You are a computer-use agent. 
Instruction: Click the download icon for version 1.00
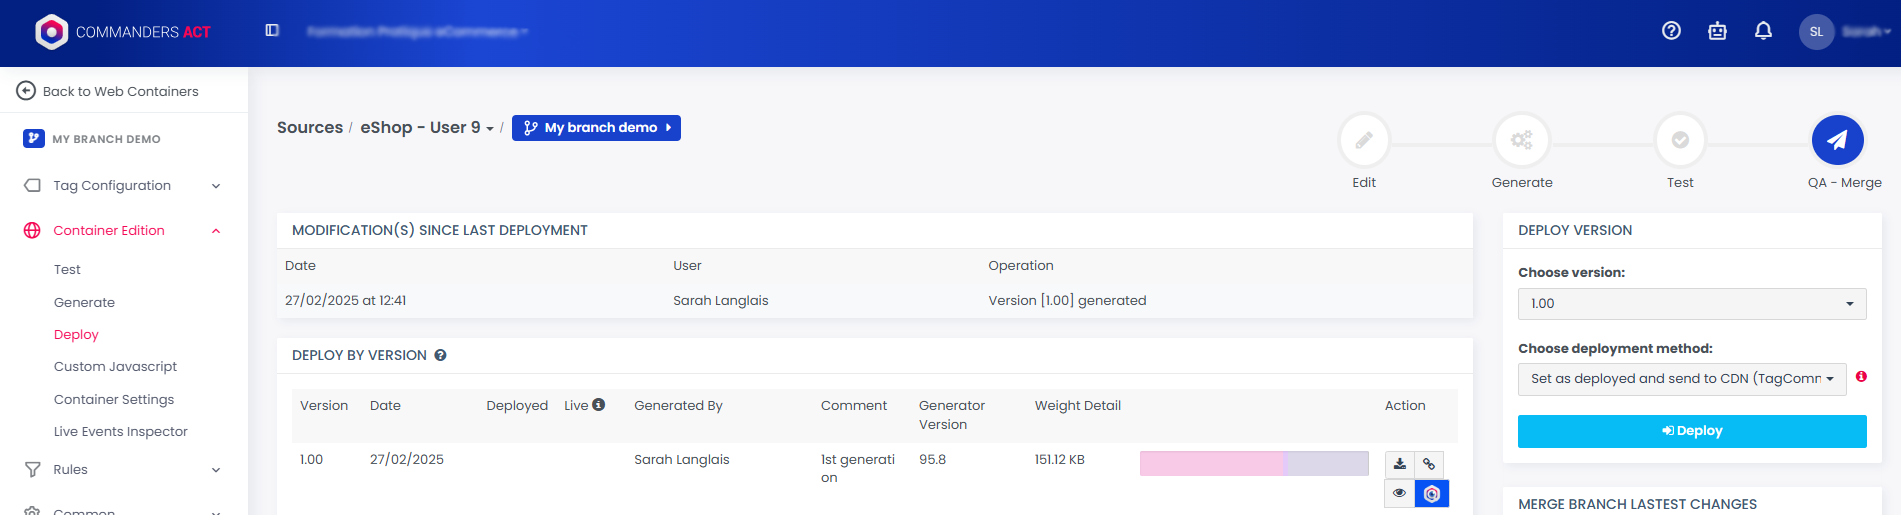1400,464
